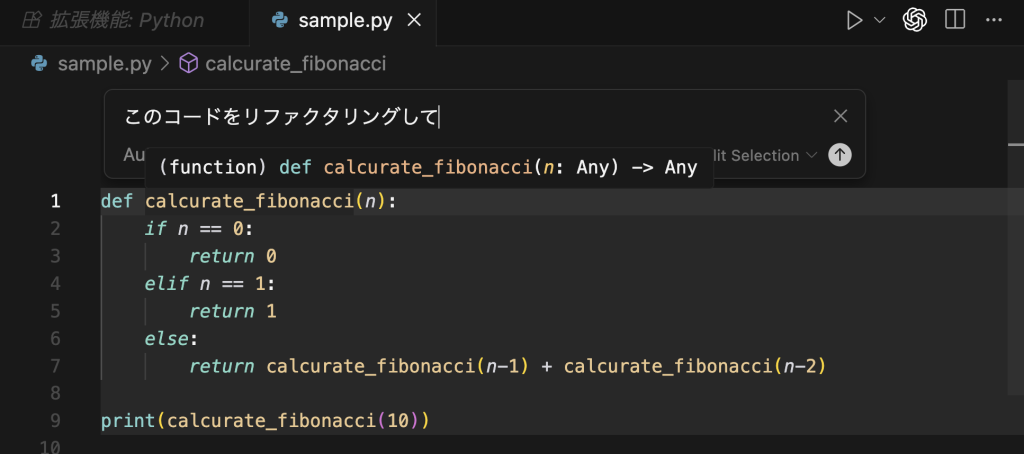Submit the prompt with the send arrow
1024x454 pixels.
point(840,155)
